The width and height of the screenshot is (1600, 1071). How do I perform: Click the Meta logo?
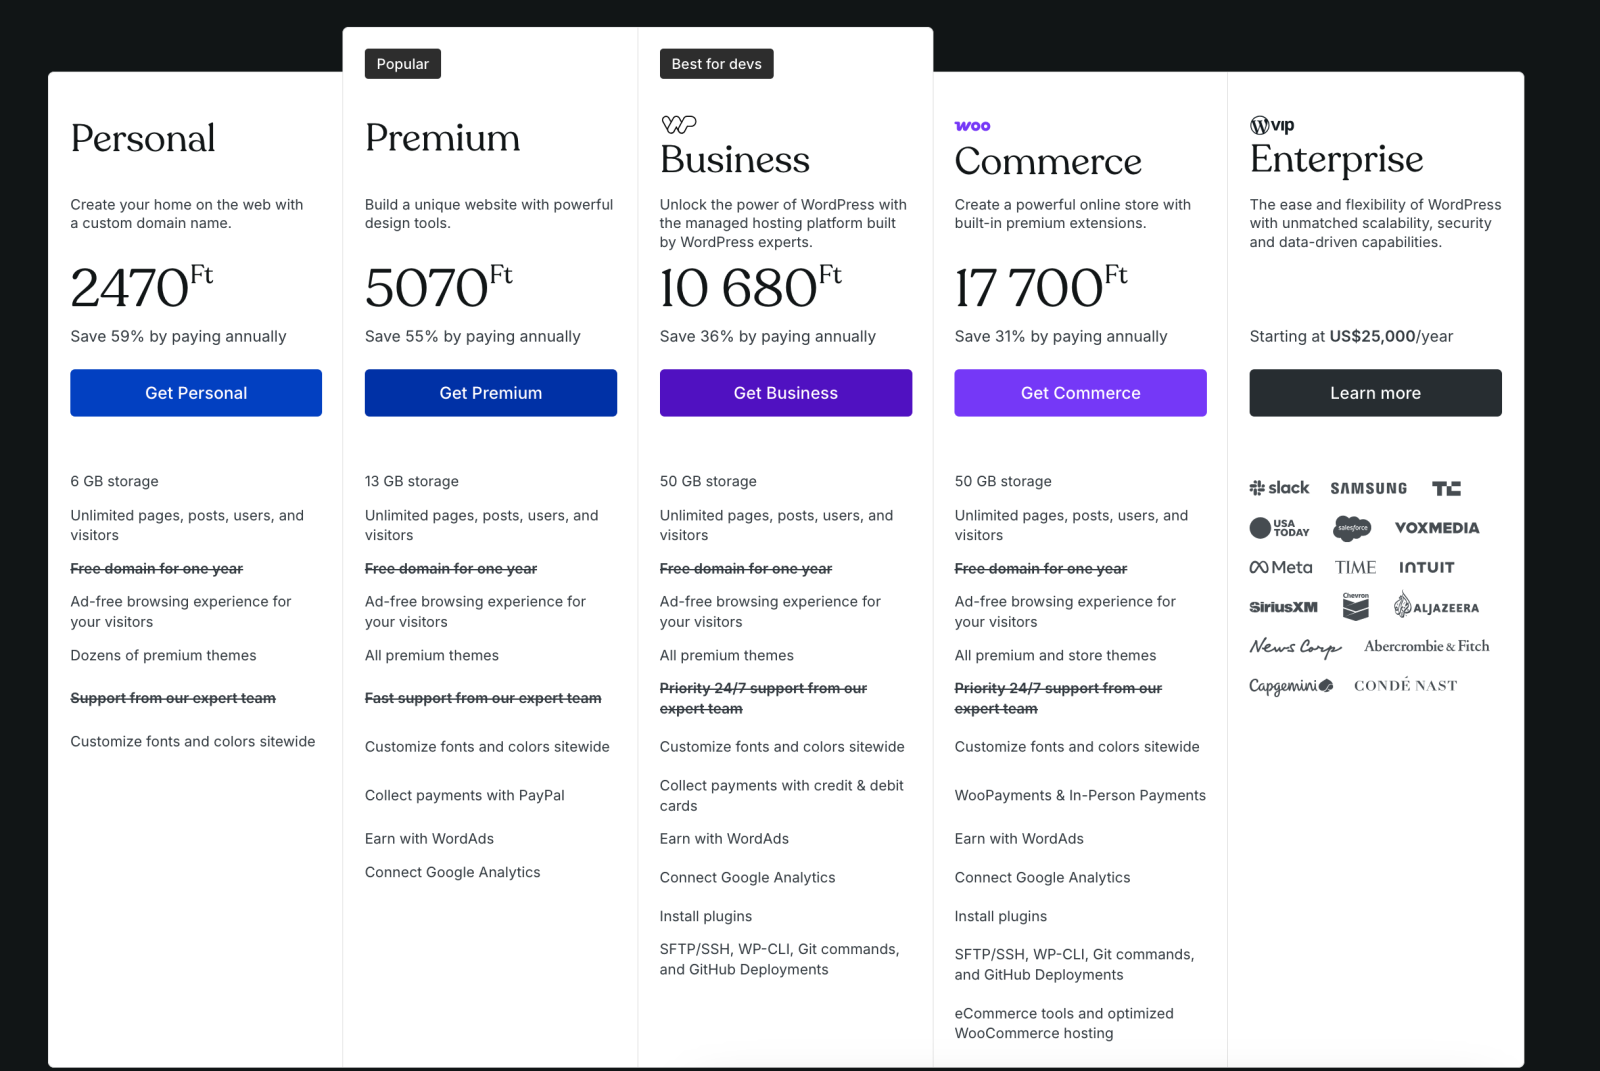tap(1281, 567)
